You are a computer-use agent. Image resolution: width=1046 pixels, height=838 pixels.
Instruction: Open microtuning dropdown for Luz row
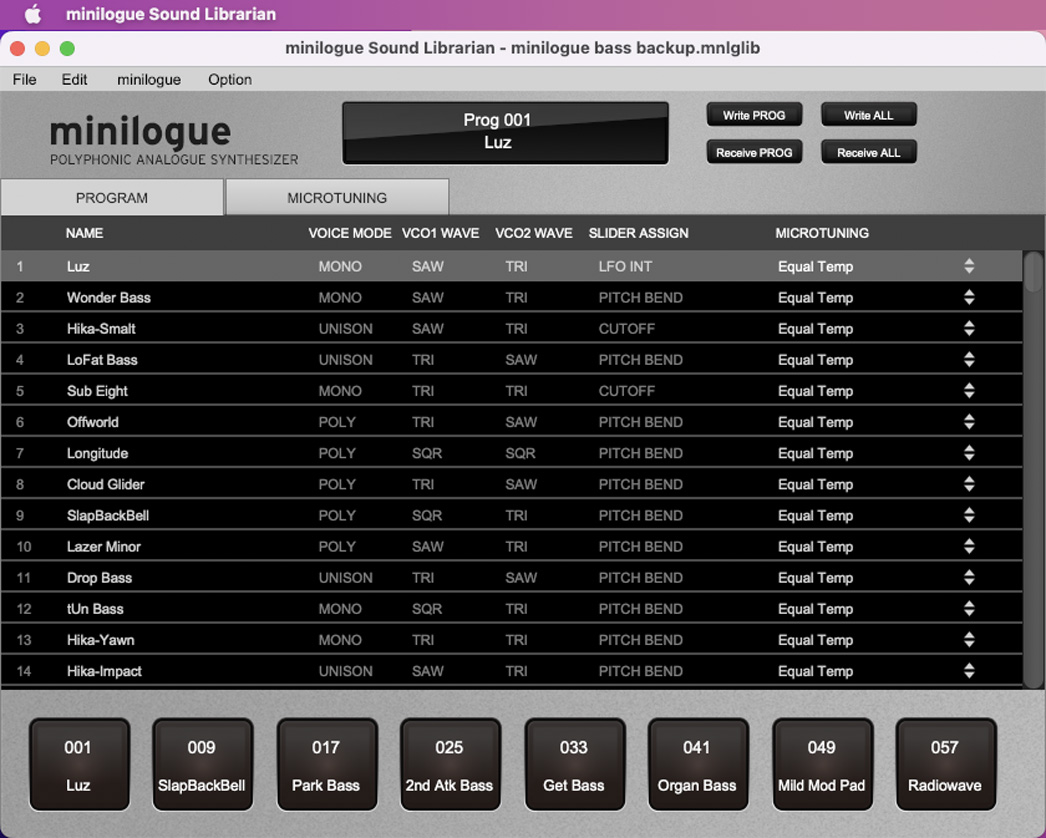(969, 266)
